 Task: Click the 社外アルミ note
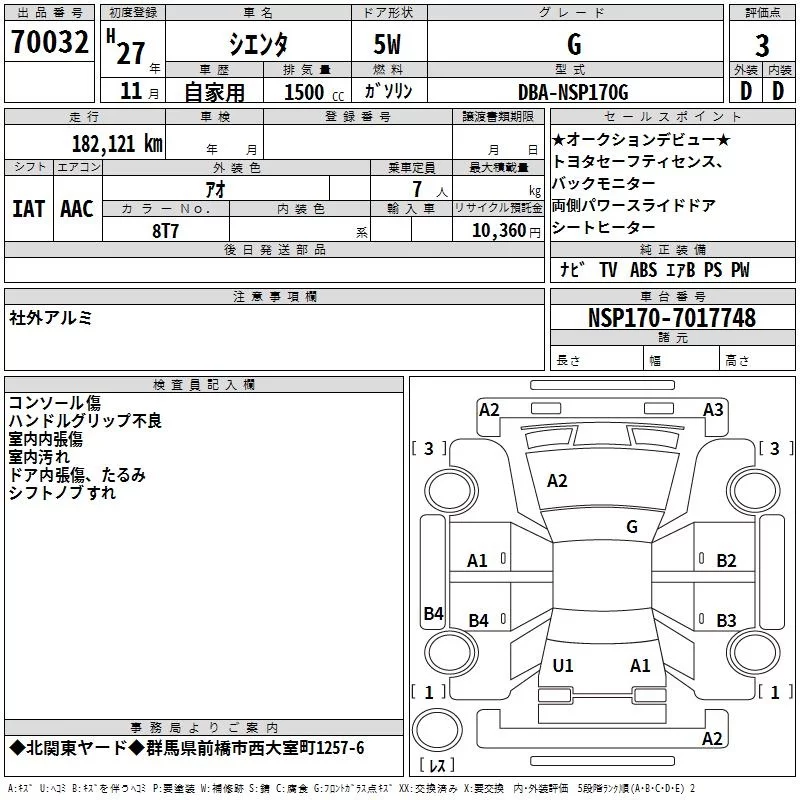(51, 318)
